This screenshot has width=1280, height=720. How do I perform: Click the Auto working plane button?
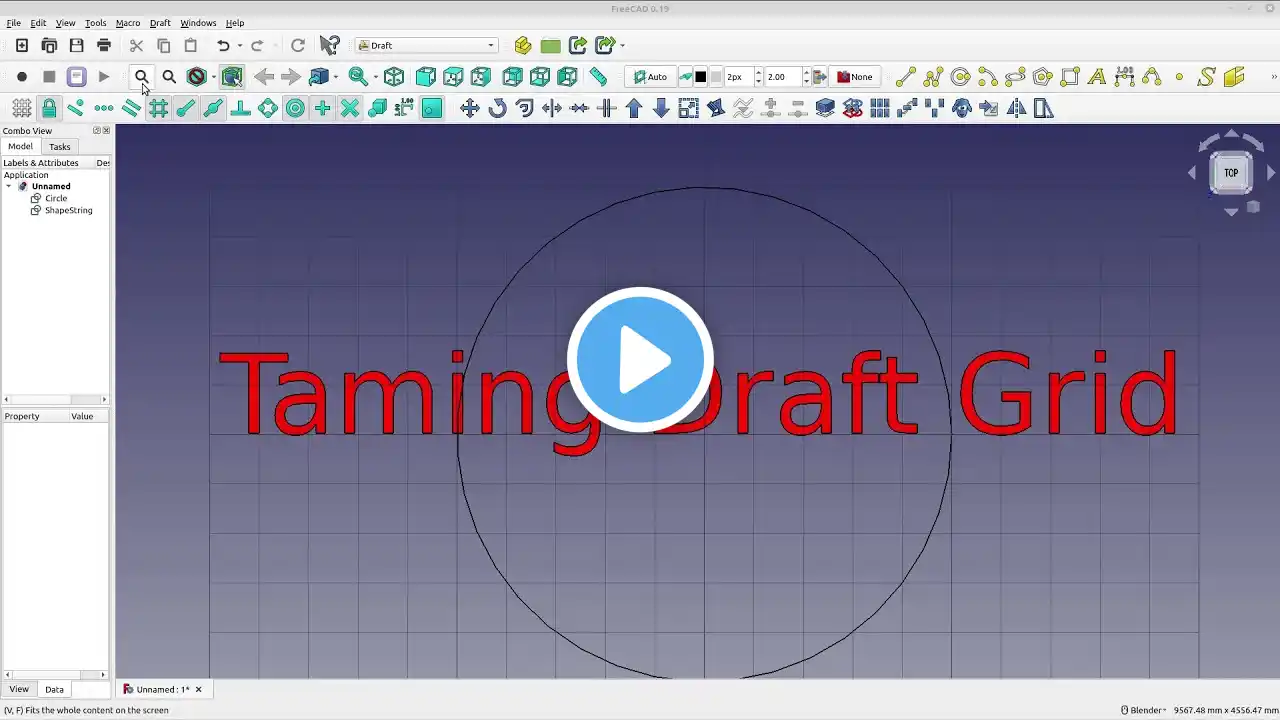[x=650, y=77]
